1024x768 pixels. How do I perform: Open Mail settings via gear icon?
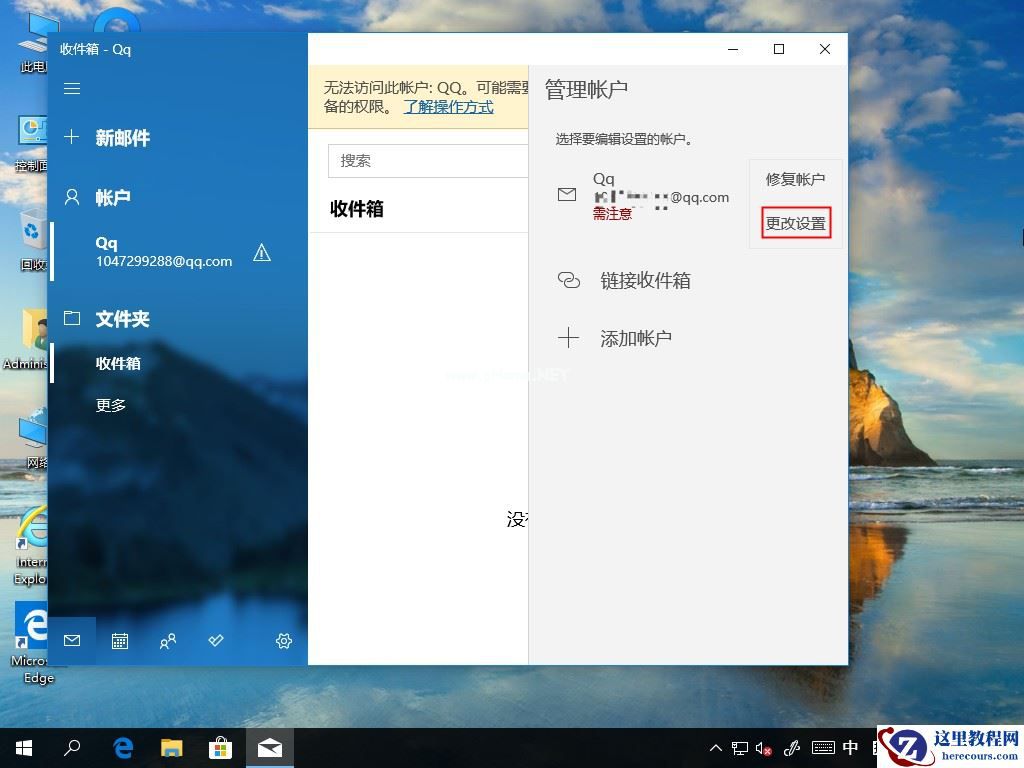pyautogui.click(x=283, y=641)
